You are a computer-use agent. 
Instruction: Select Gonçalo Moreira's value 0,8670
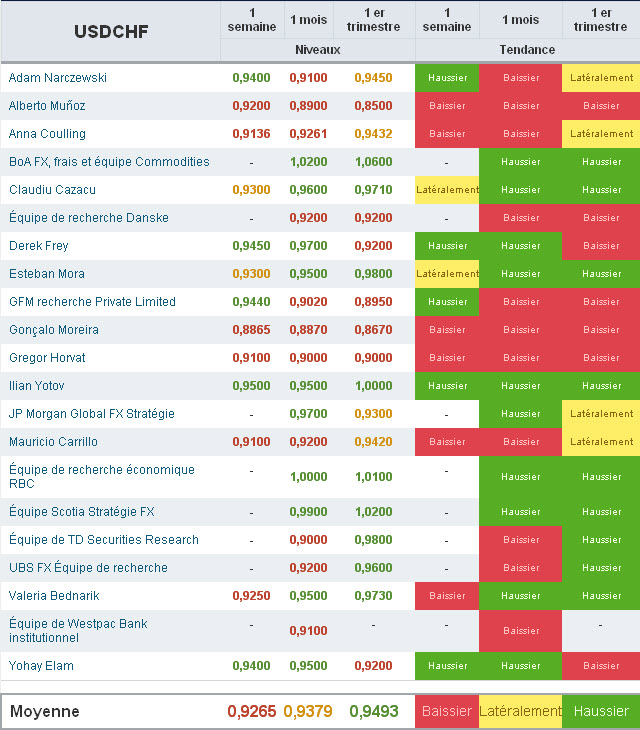pyautogui.click(x=373, y=330)
